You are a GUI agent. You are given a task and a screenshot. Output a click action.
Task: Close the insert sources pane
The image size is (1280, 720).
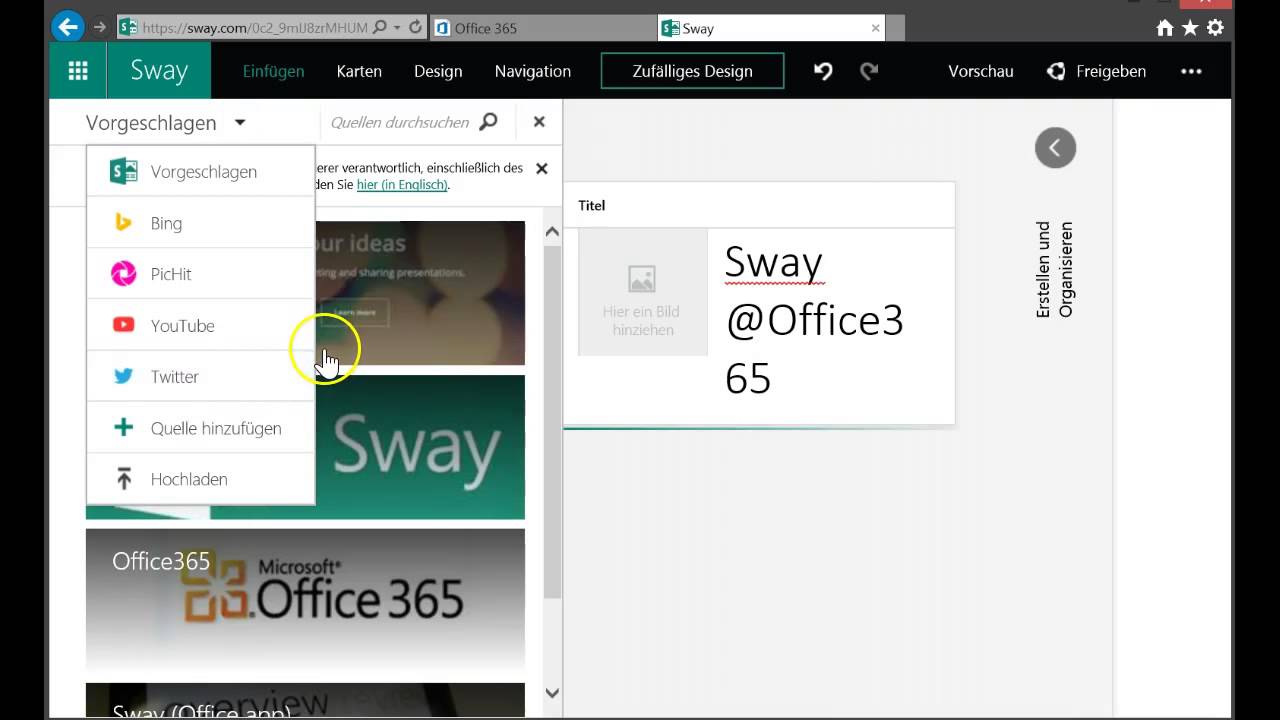(x=539, y=122)
